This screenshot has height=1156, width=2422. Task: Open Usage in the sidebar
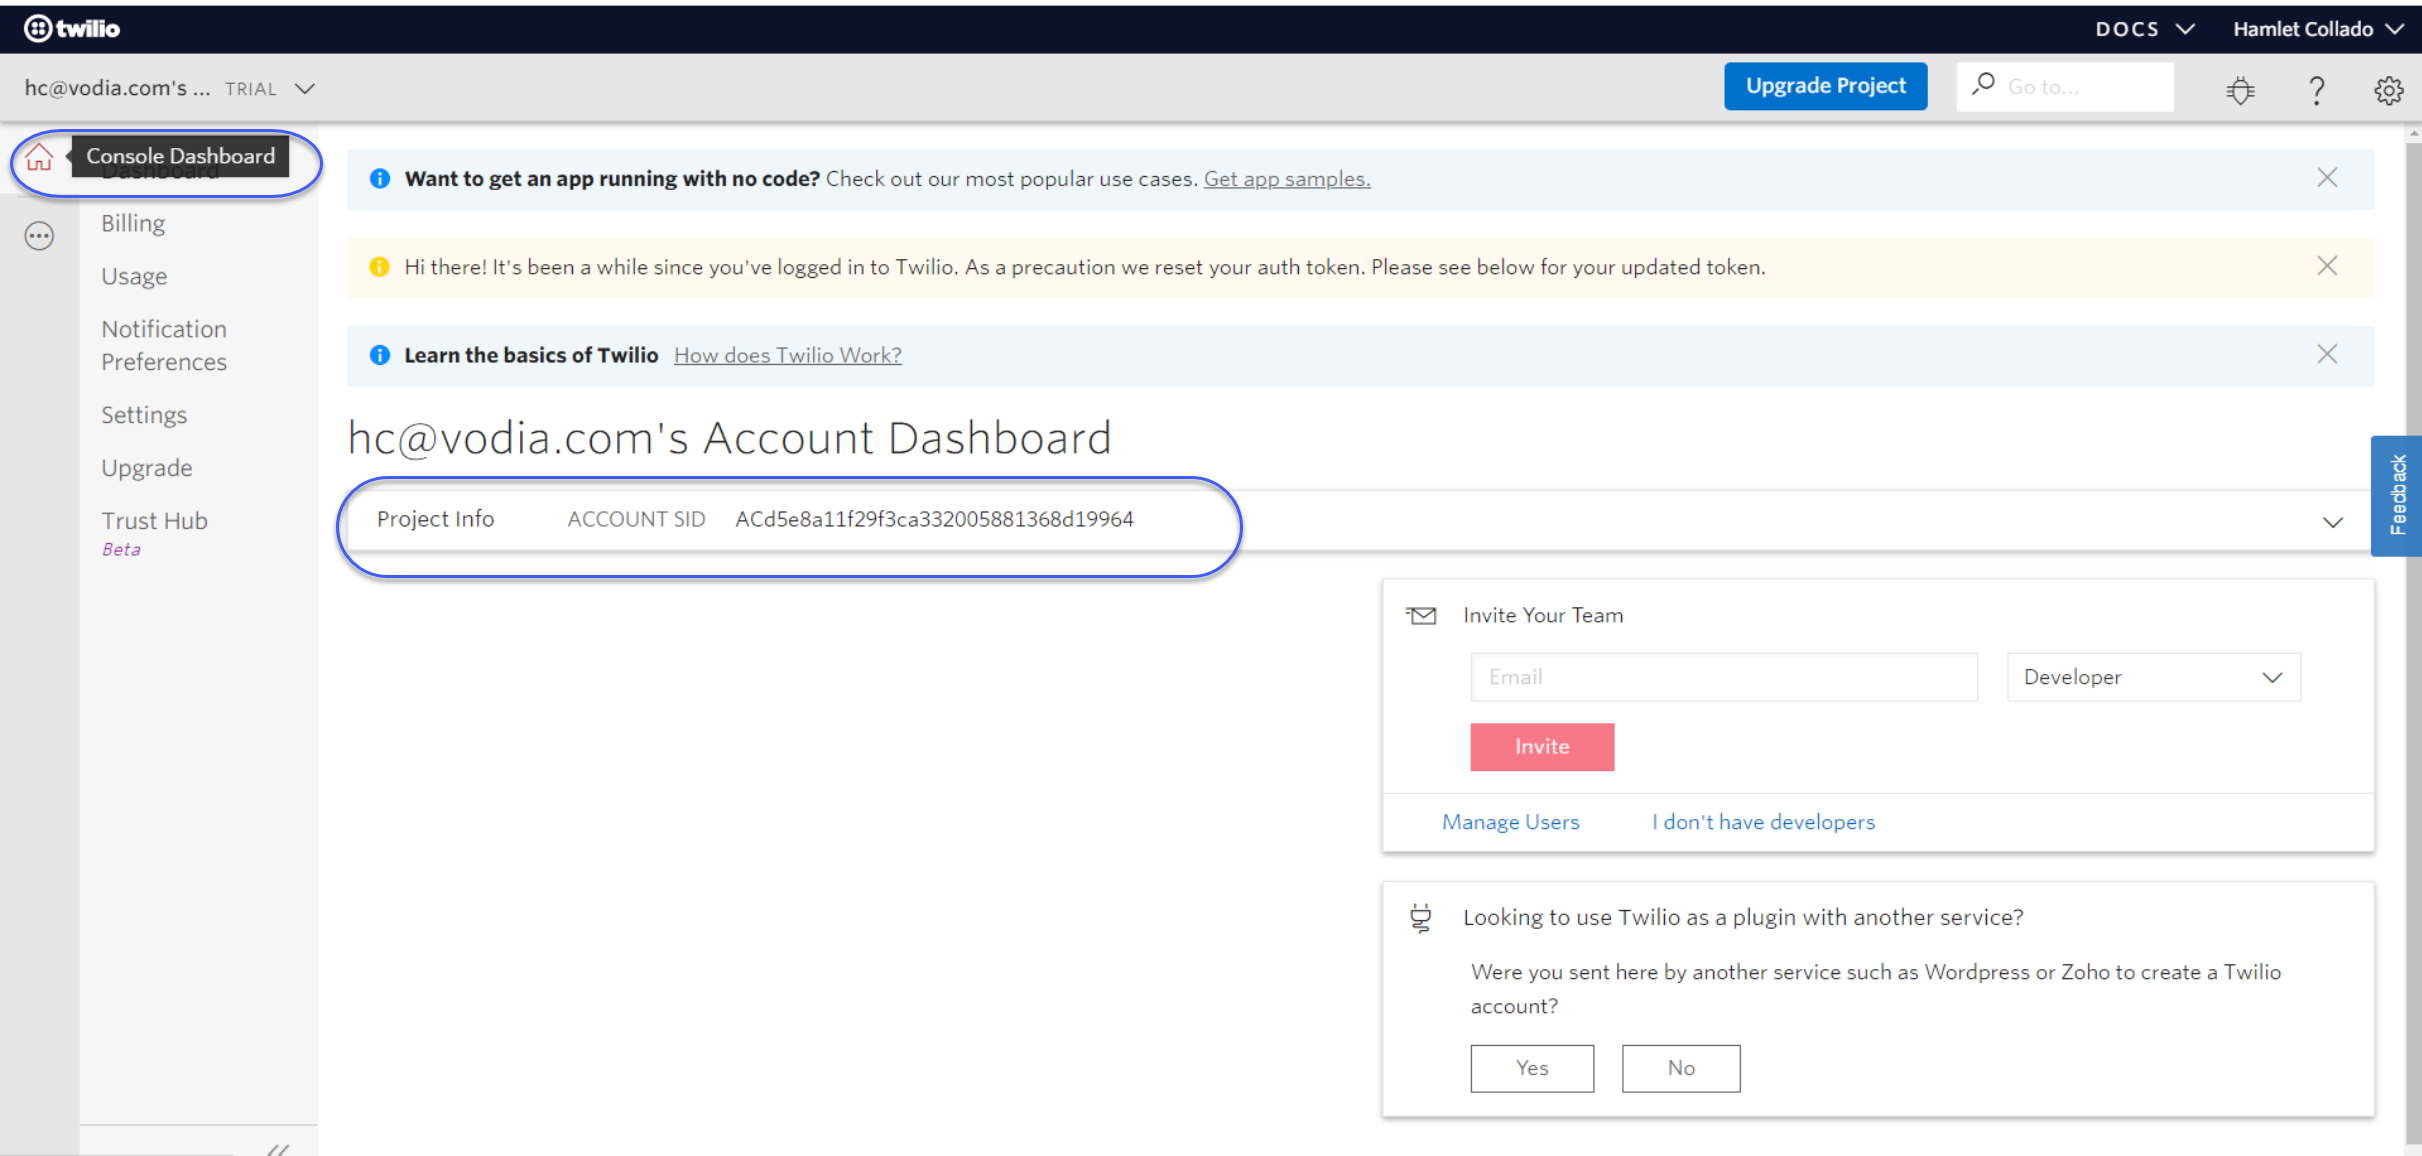point(134,276)
